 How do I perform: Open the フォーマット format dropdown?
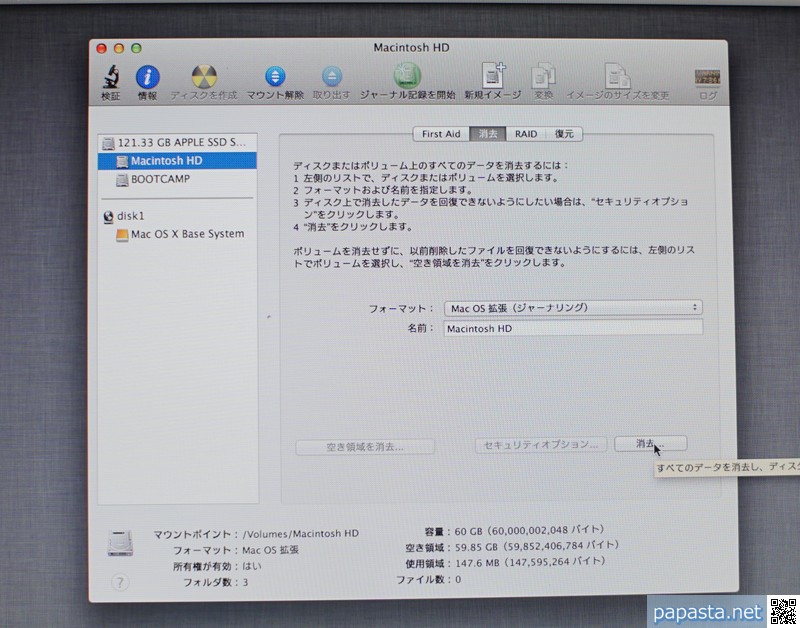[x=573, y=308]
